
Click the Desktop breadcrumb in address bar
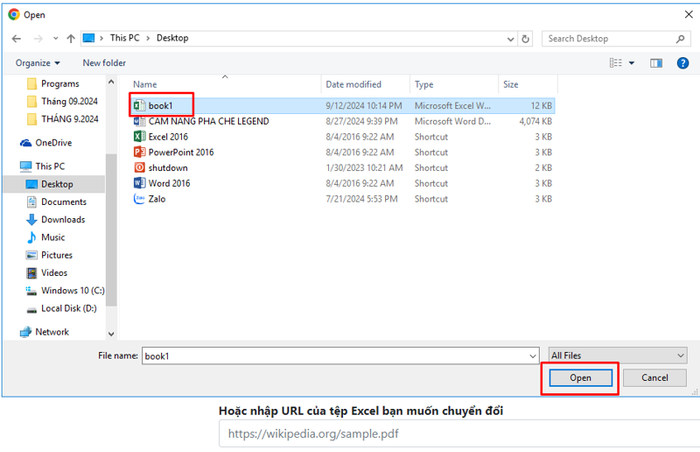click(172, 38)
